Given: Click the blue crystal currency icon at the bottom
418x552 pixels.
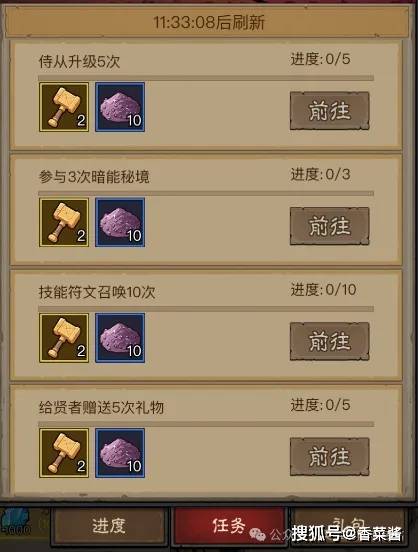Looking at the screenshot, I should pyautogui.click(x=16, y=521).
